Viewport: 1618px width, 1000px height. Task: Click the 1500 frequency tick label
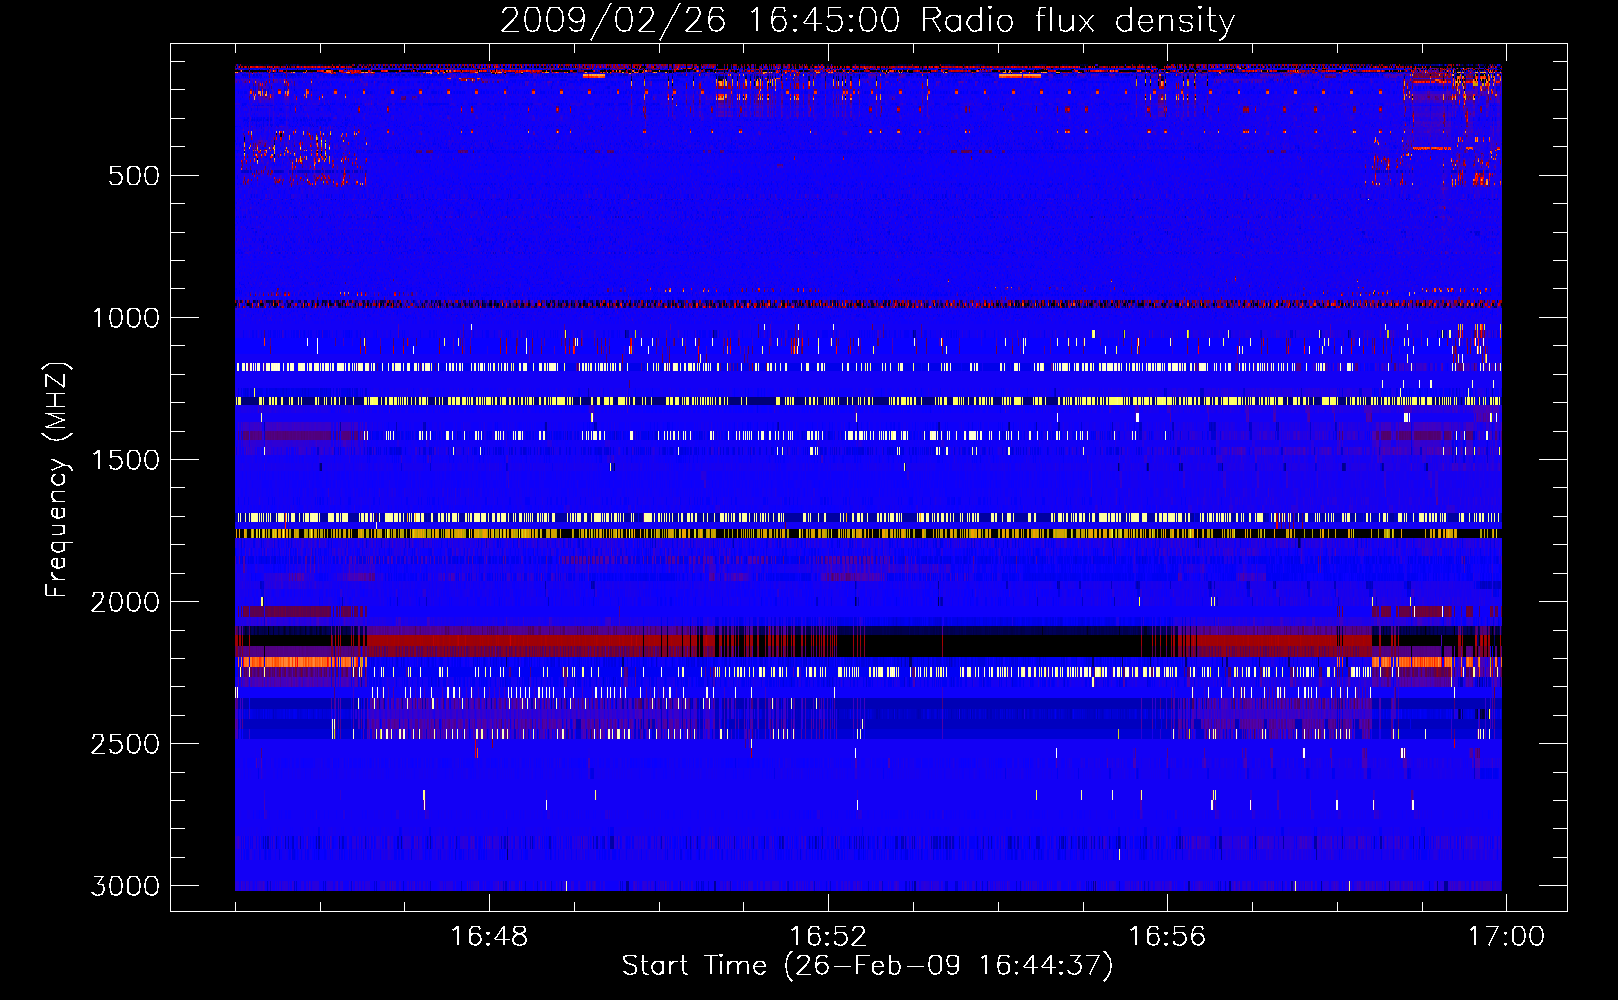(x=125, y=460)
